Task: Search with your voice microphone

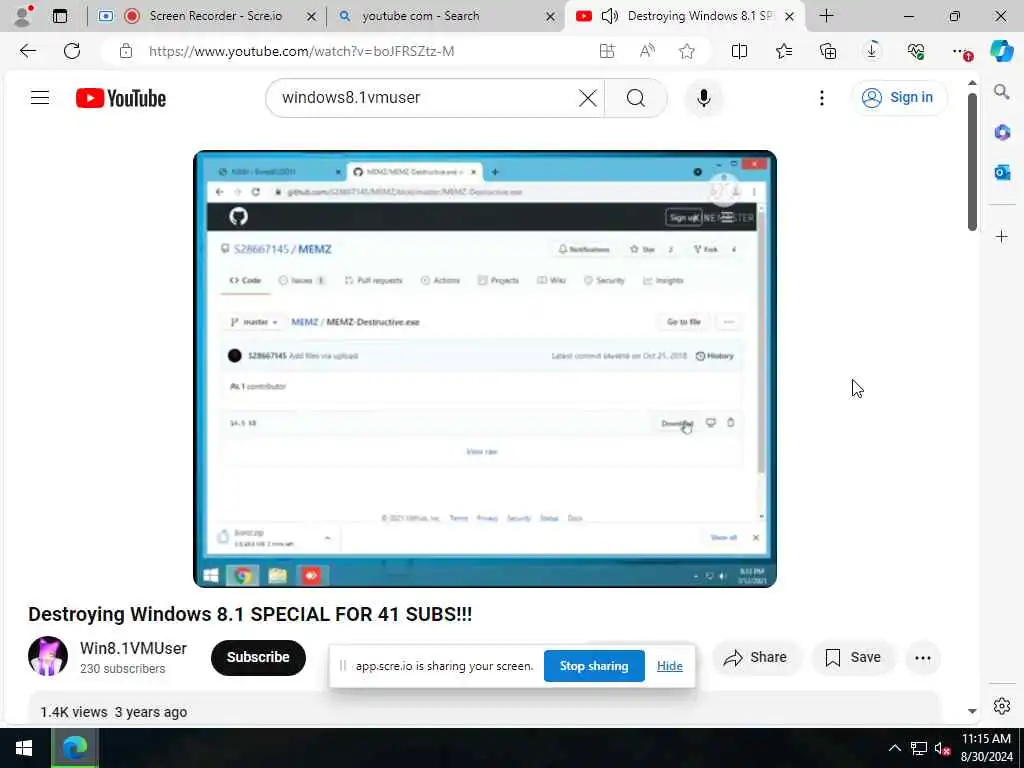Action: (703, 98)
